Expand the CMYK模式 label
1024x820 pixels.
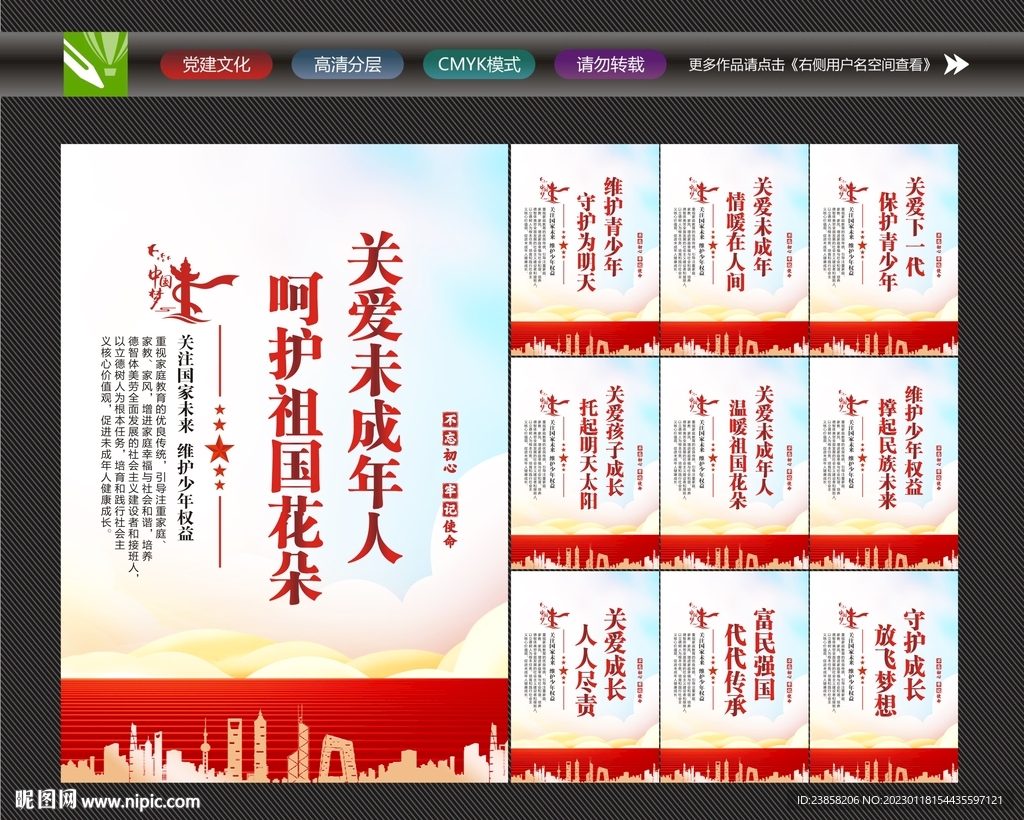tap(479, 64)
